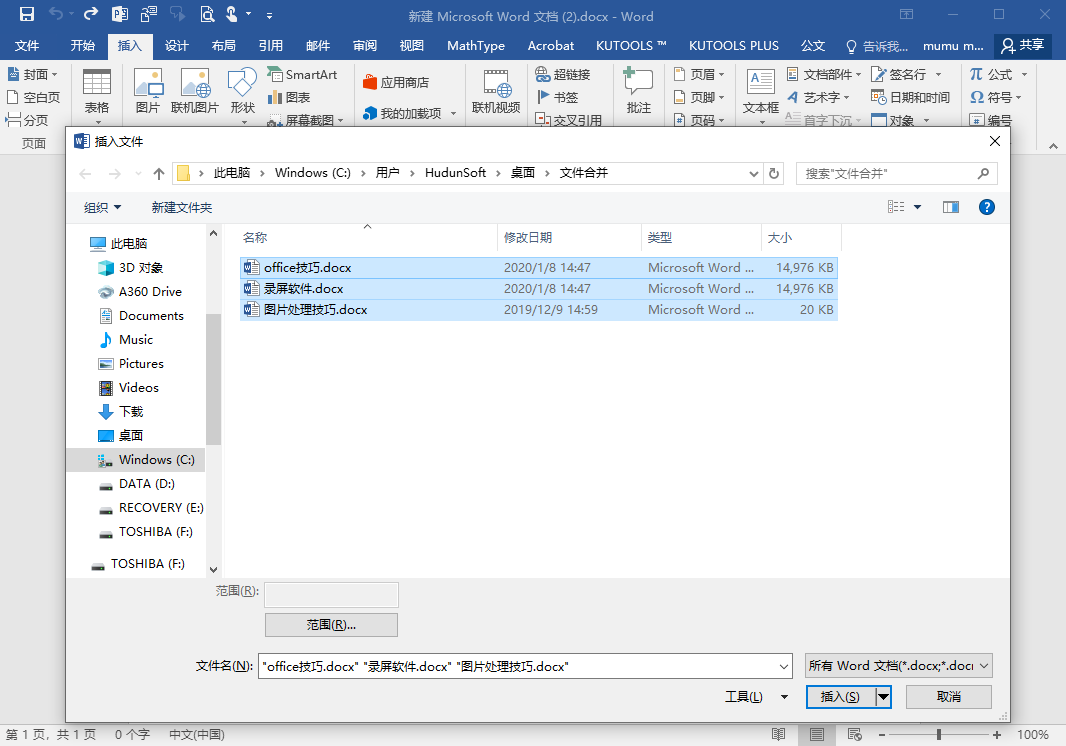Select DATA (D:) drive in navigation tree
1066x746 pixels.
[x=137, y=484]
